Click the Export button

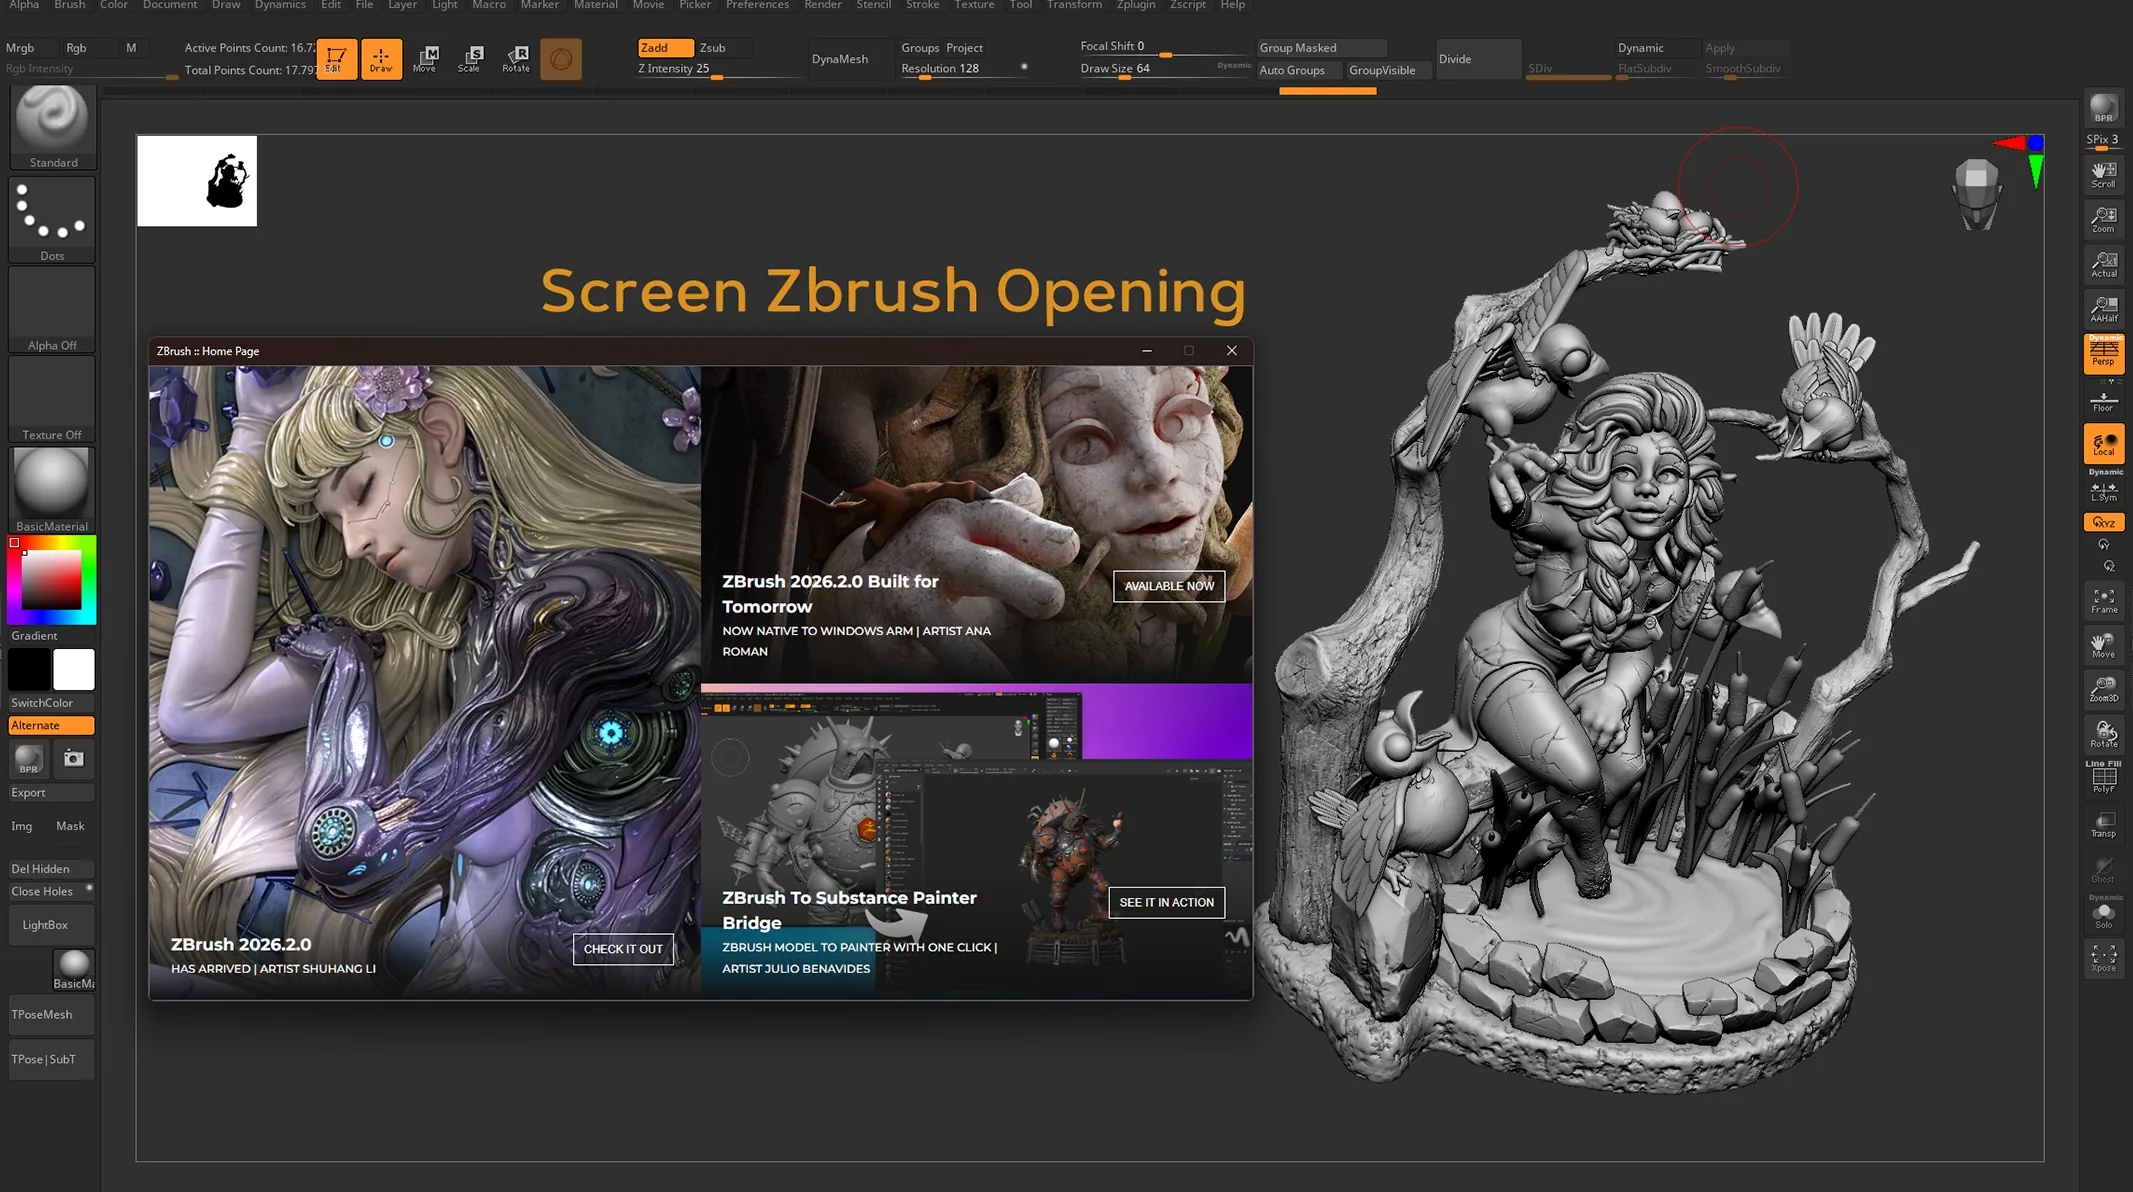point(52,792)
